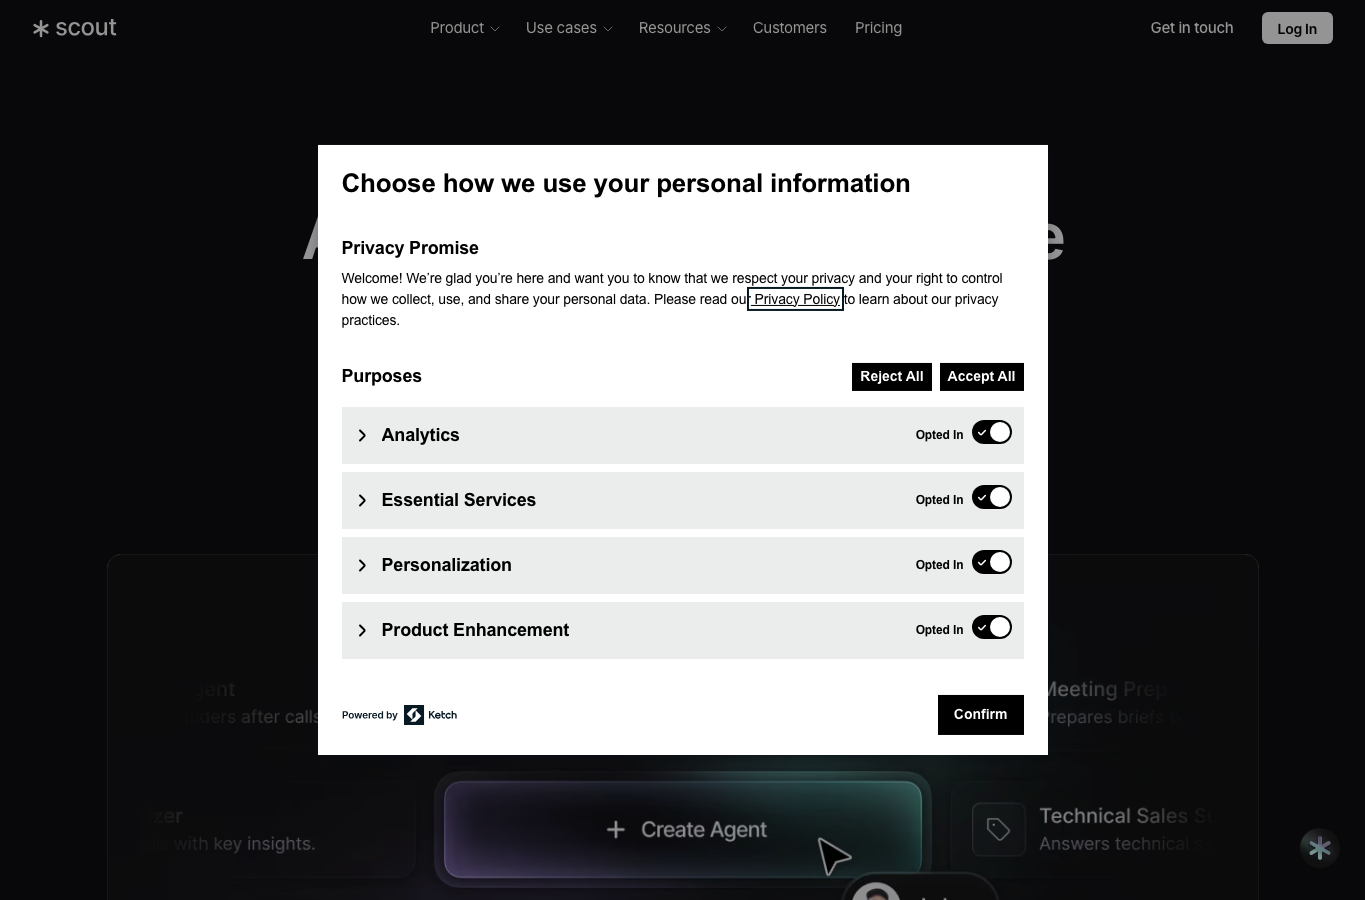Click the plus icon on Create Agent
The image size is (1365, 900).
point(616,830)
